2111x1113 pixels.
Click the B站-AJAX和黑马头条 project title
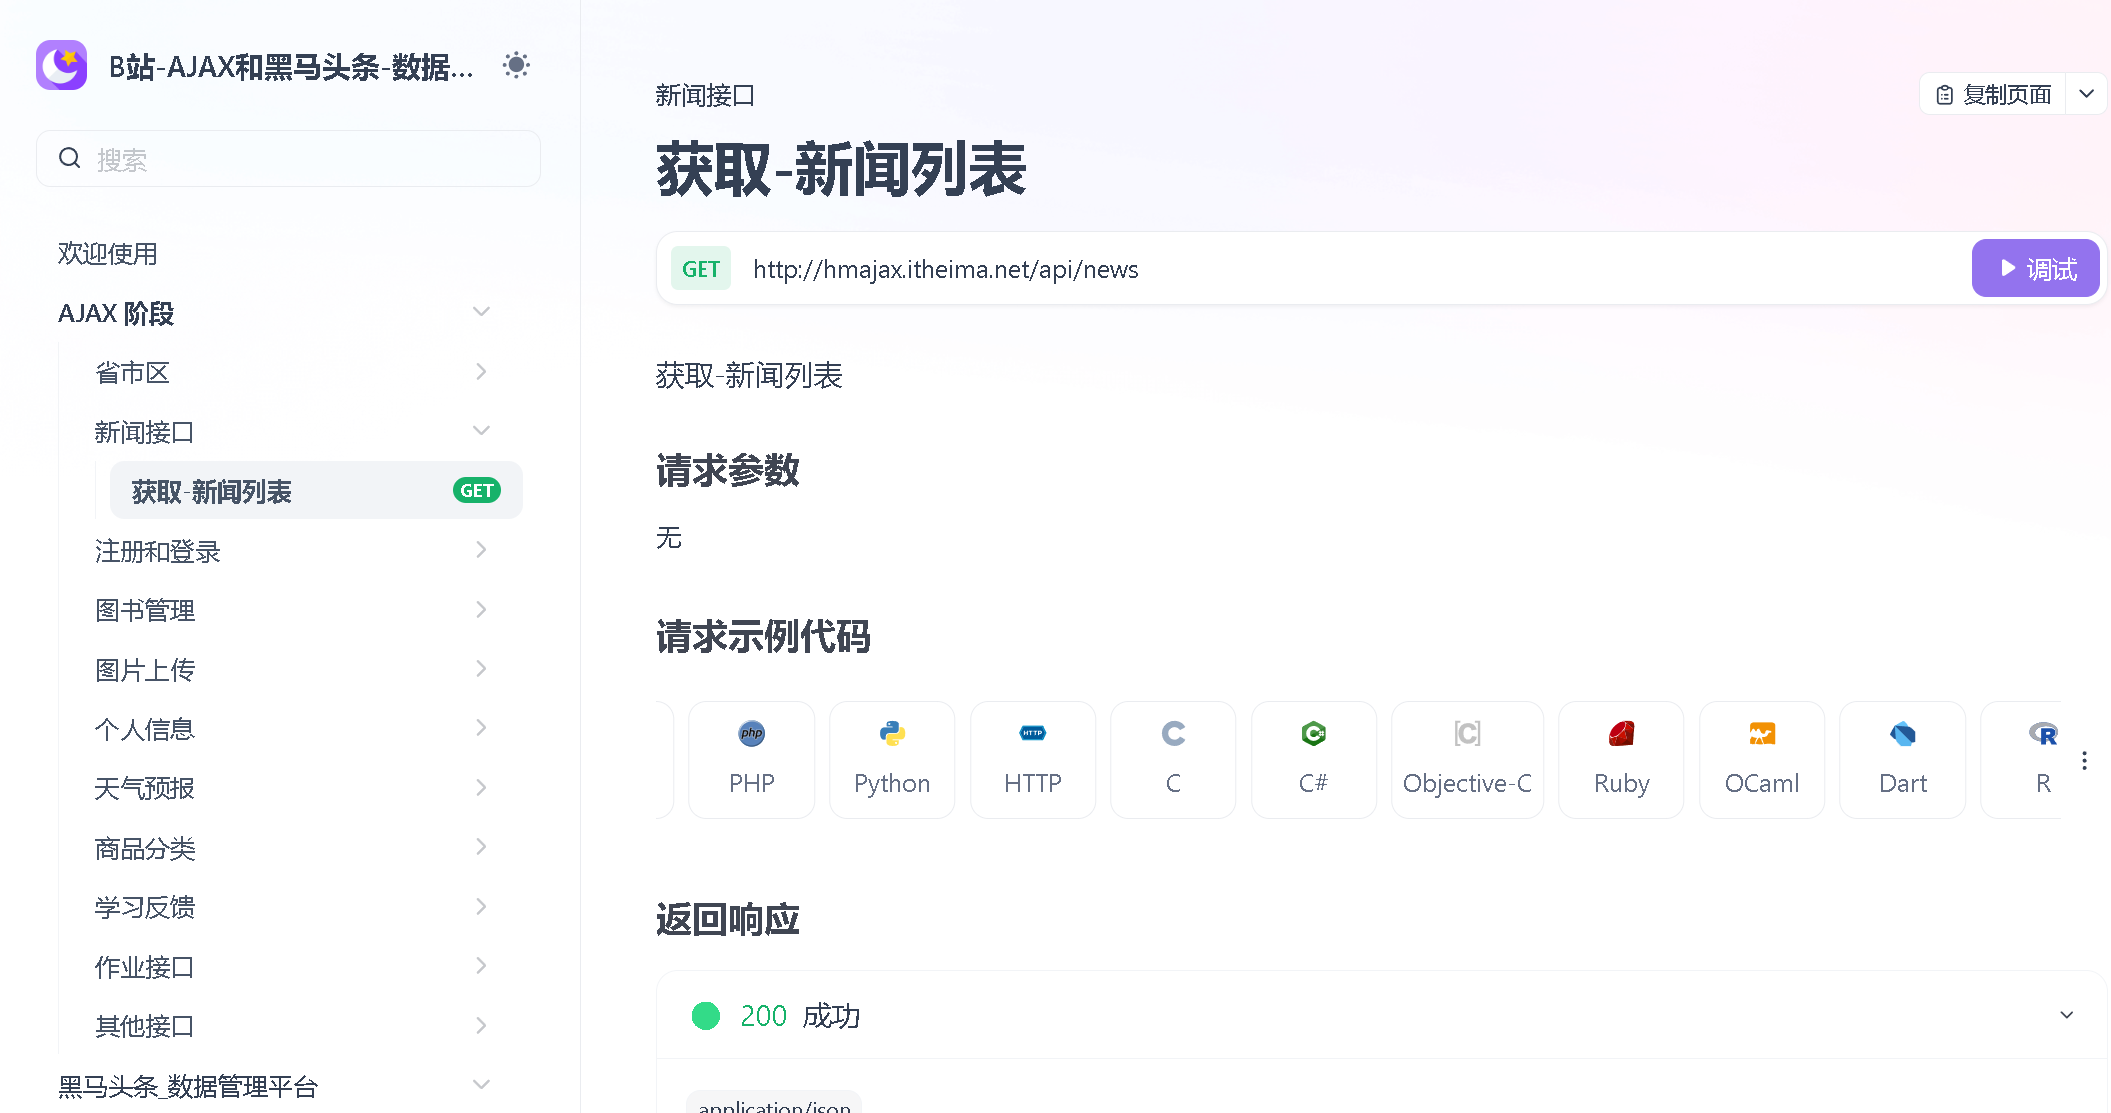click(x=291, y=67)
